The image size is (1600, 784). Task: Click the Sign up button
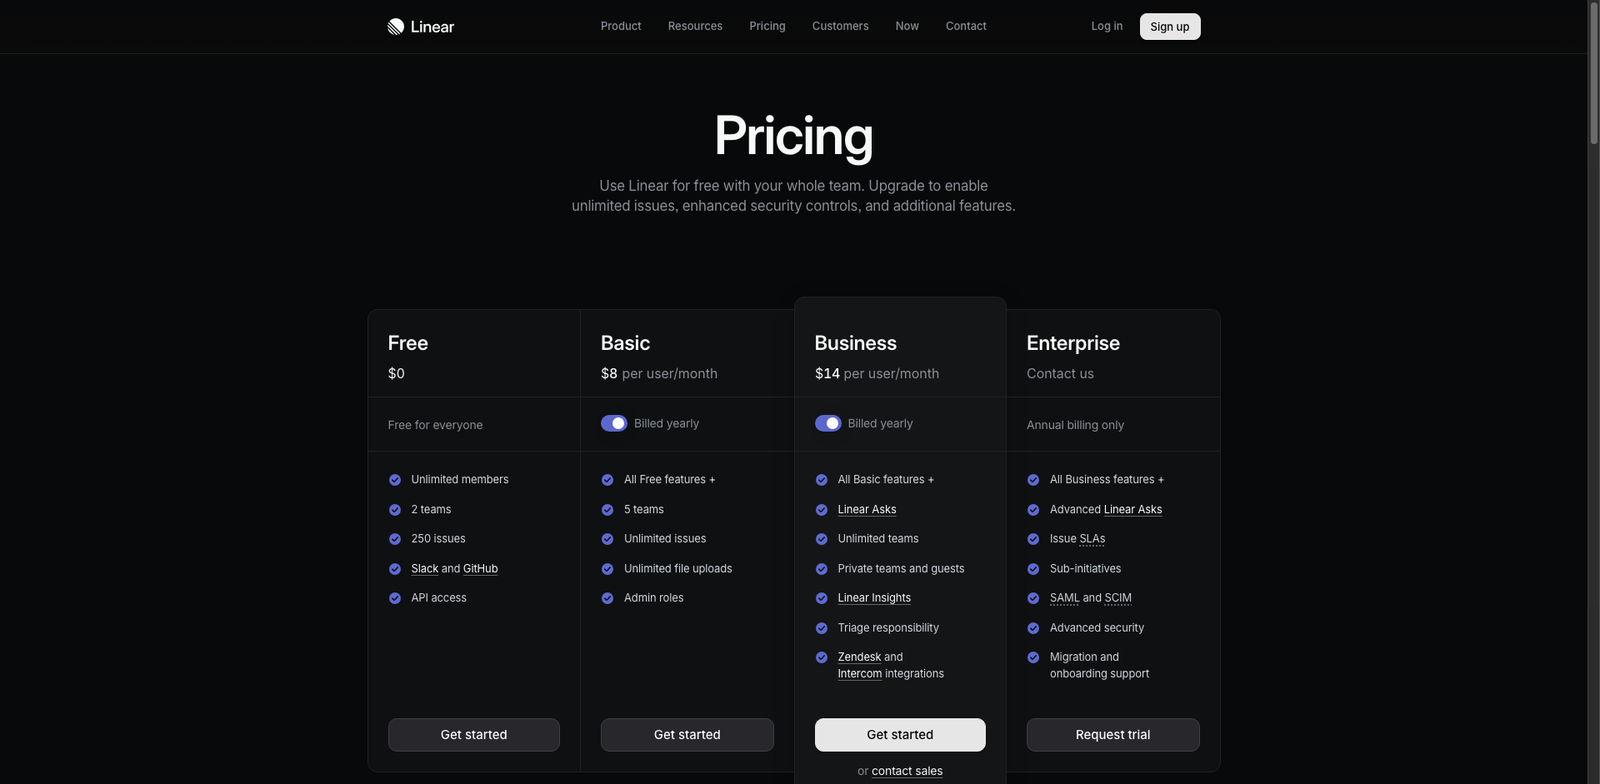(1169, 26)
